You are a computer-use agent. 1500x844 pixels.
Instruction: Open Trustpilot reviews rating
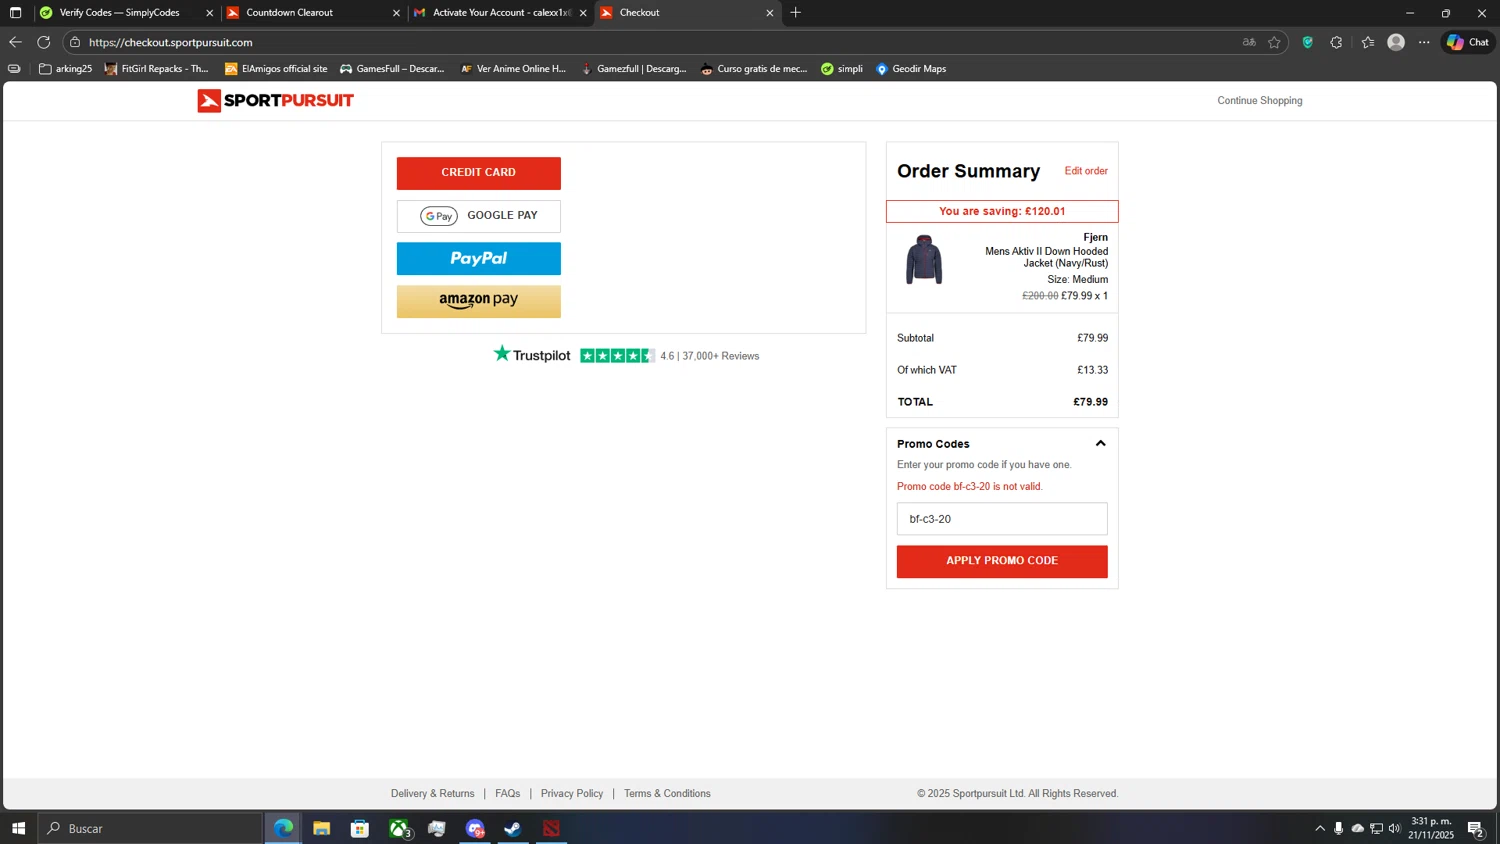(626, 355)
